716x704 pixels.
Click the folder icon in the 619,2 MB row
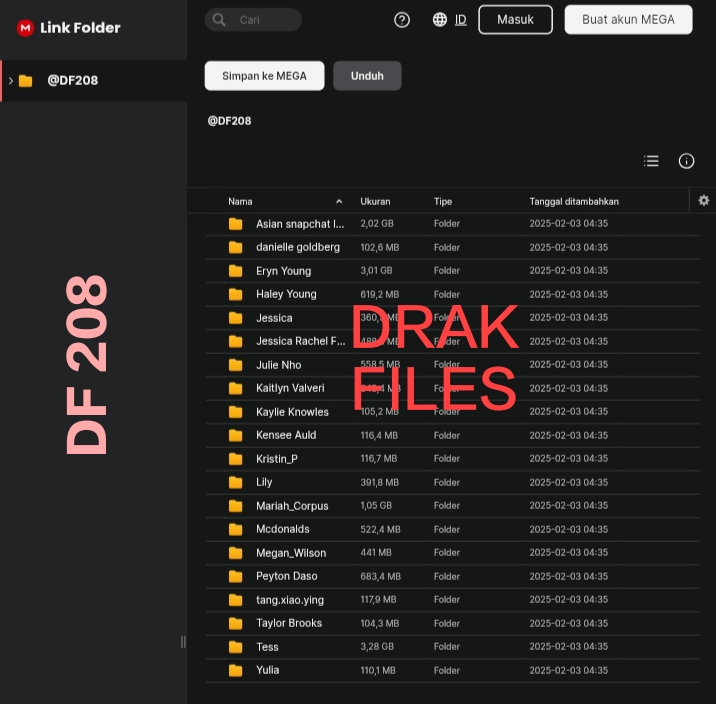236,294
